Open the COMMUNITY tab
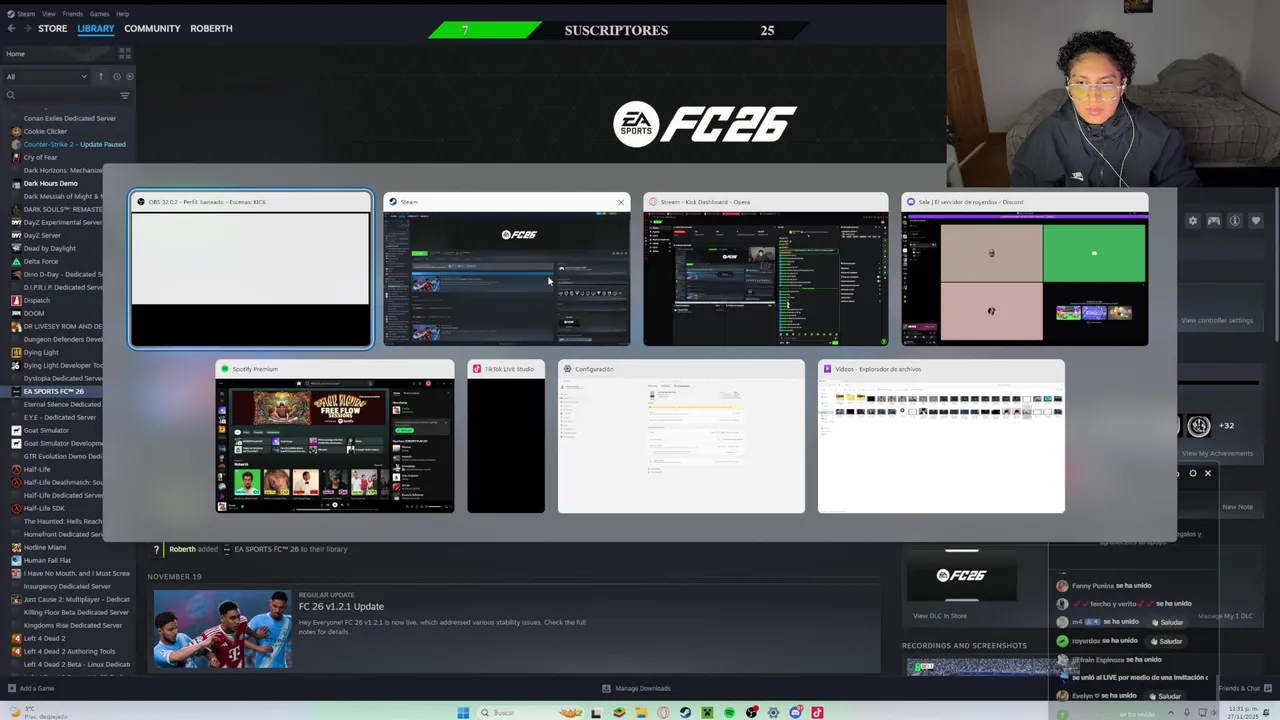The width and height of the screenshot is (1280, 720). [152, 28]
